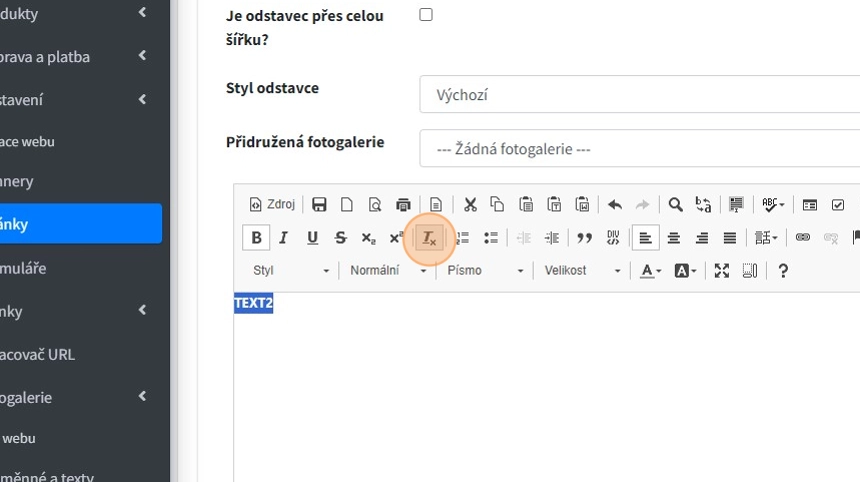Expand the Velikost font size dropdown

click(x=583, y=271)
